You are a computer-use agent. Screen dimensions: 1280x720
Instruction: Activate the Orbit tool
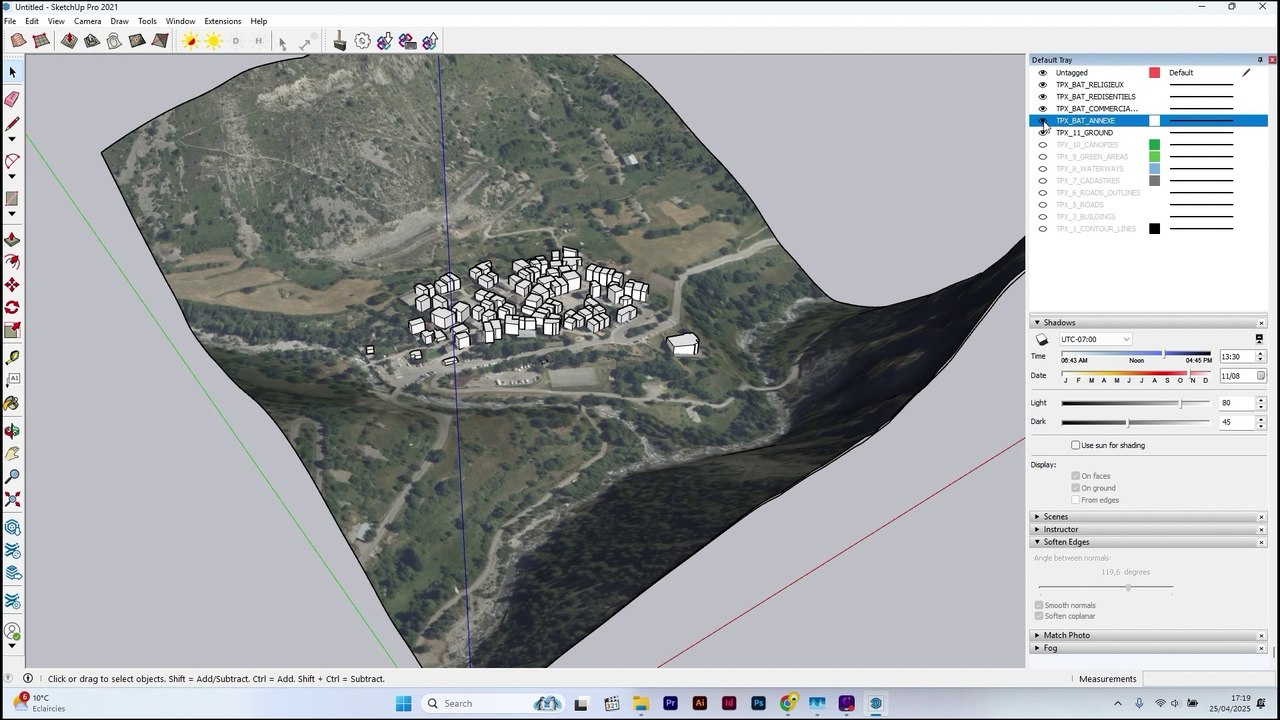click(12, 431)
